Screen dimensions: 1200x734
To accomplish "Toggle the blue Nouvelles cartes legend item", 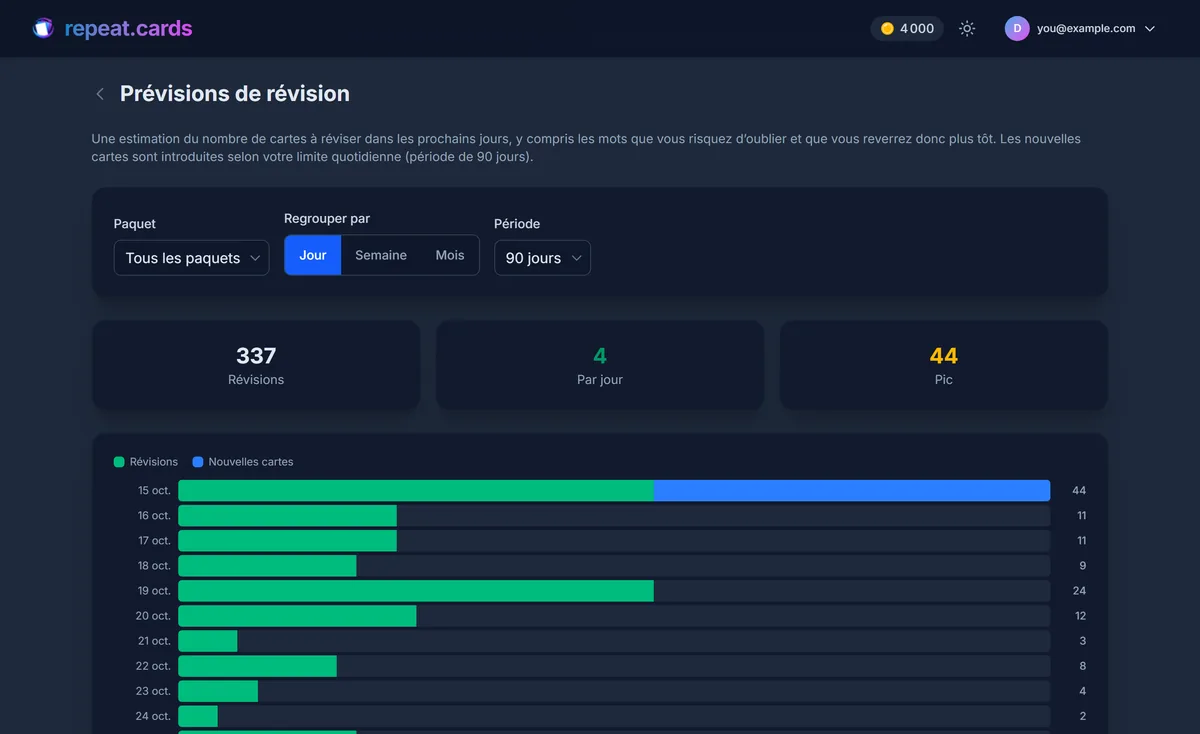I will pos(243,462).
